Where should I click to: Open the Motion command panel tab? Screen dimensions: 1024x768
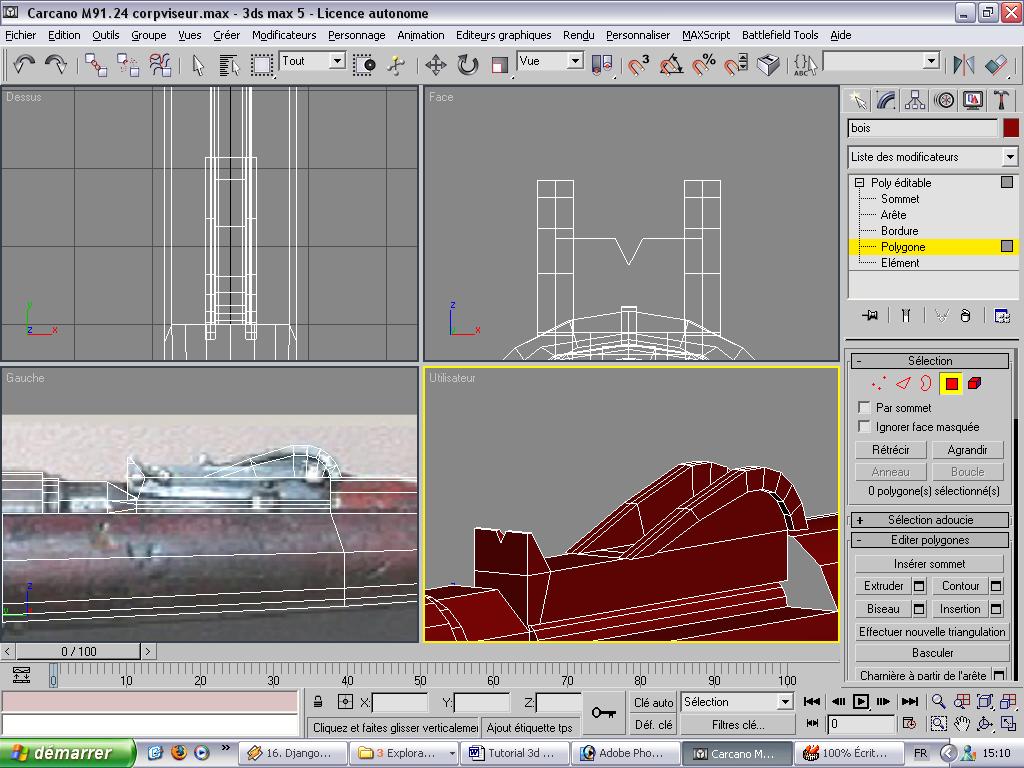944,100
